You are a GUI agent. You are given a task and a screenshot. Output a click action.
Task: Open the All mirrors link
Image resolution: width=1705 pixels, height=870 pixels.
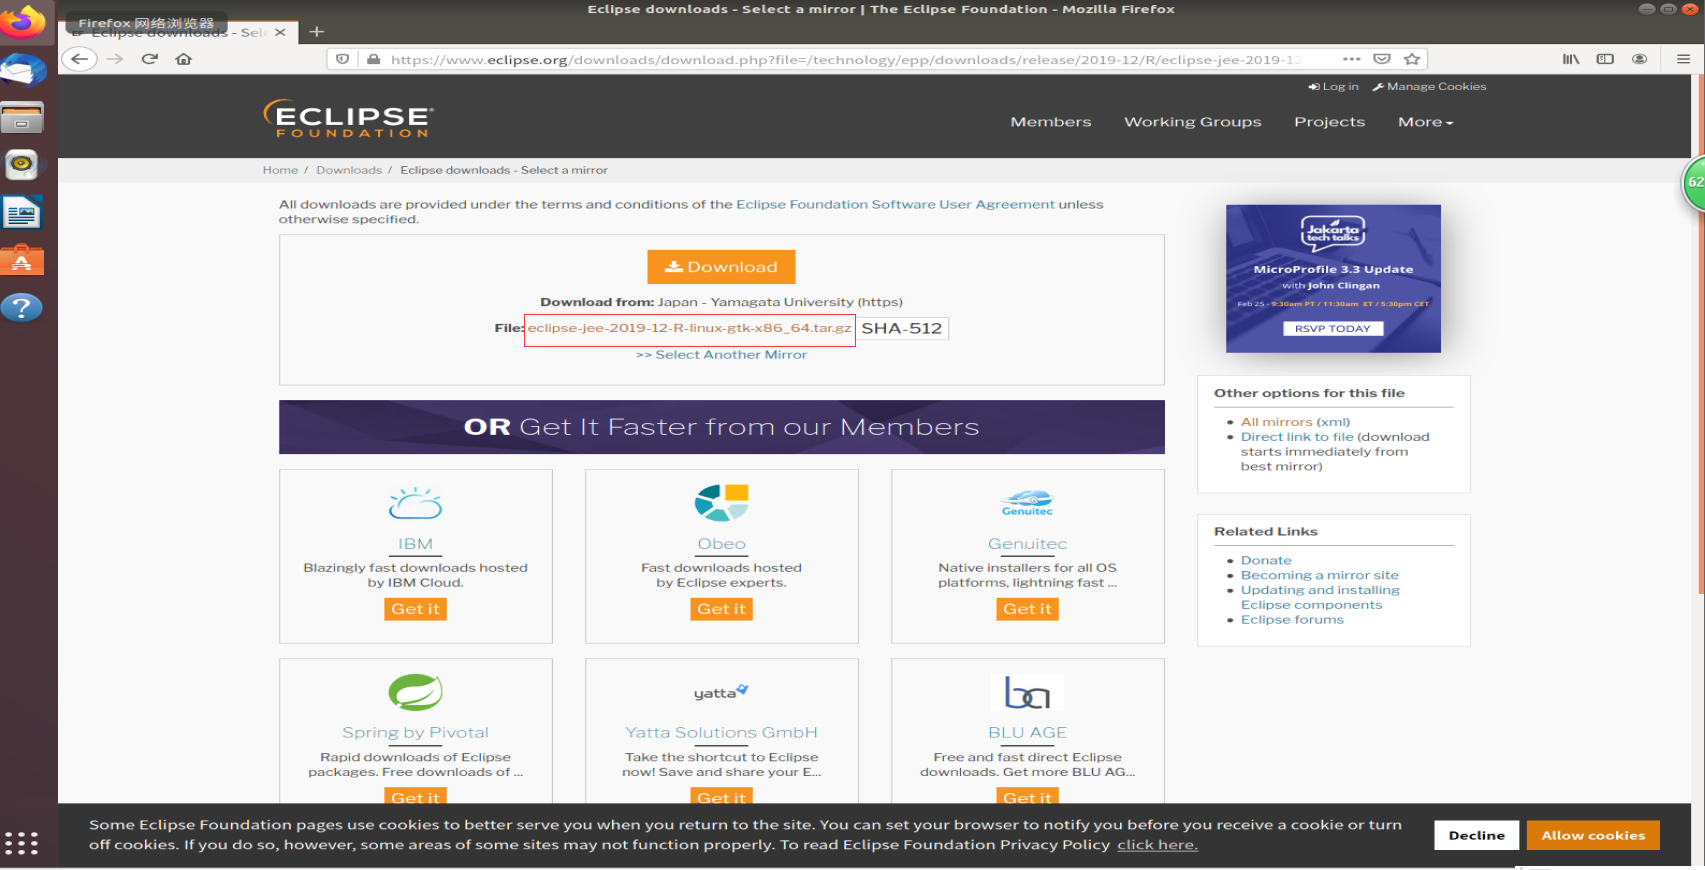coord(1276,422)
